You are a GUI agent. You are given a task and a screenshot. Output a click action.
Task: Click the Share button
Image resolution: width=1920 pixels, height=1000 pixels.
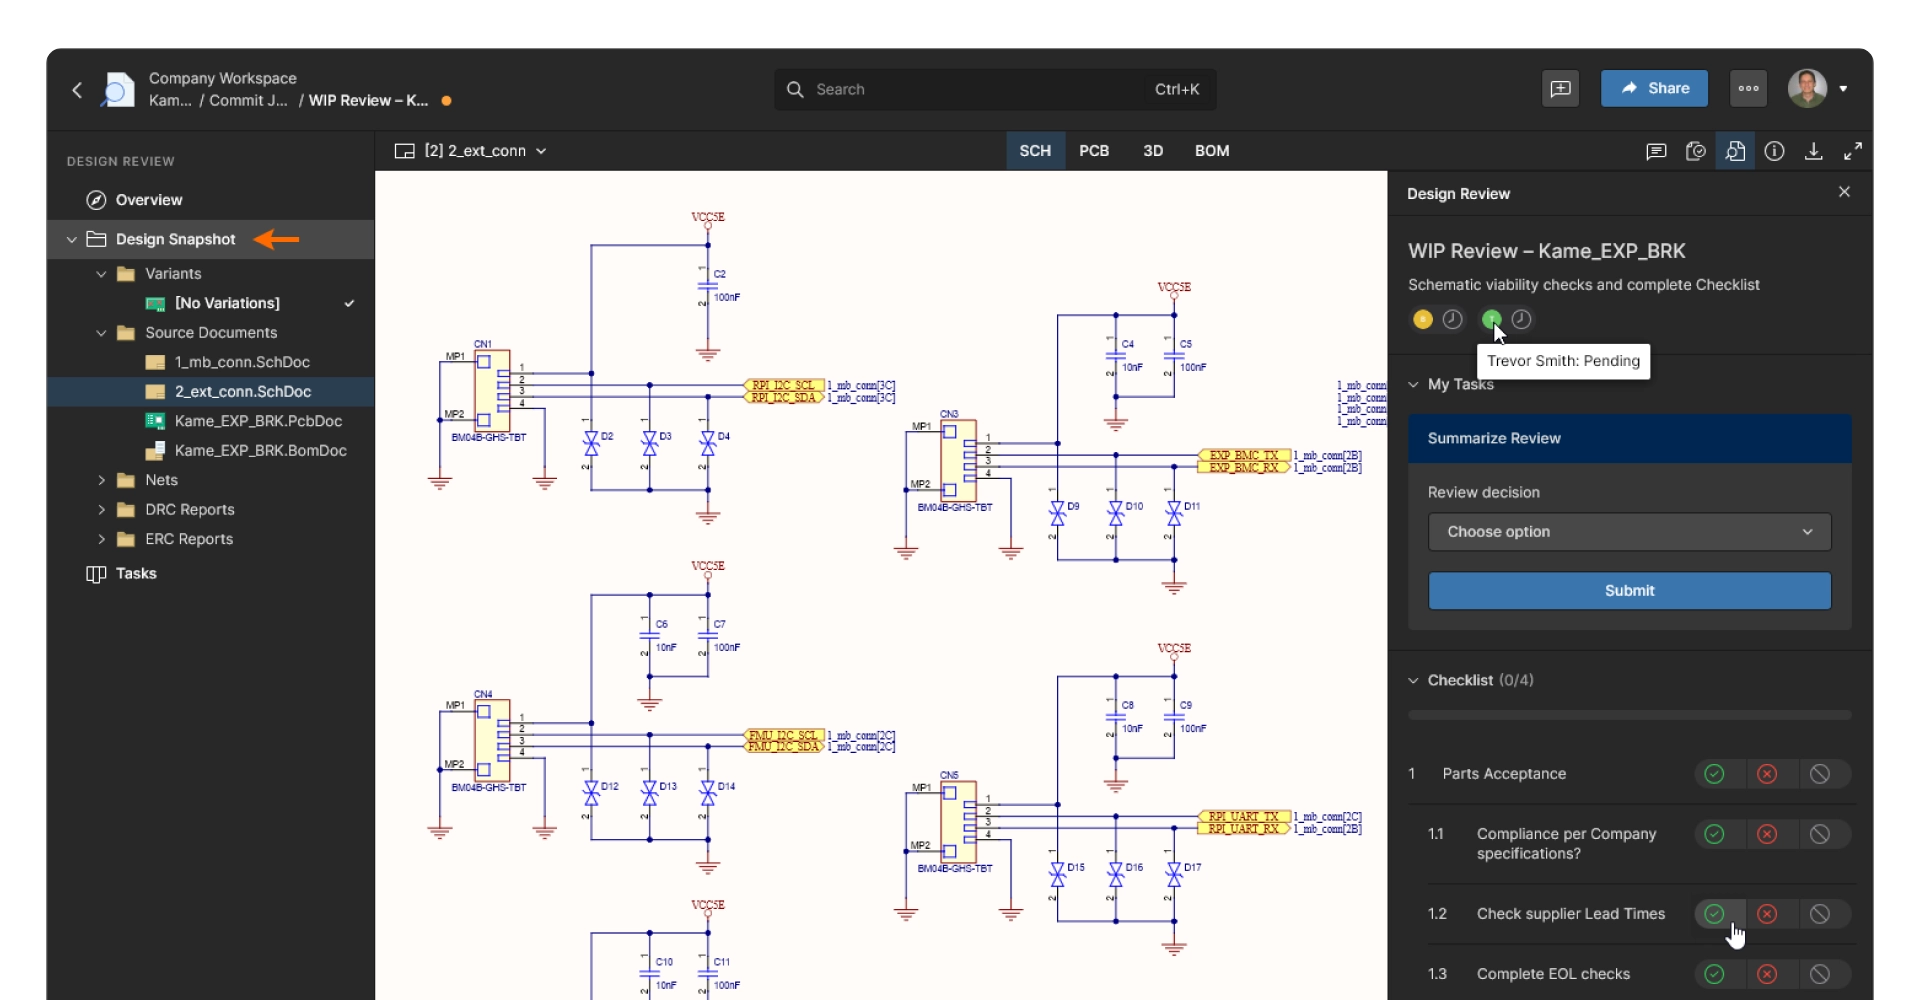(x=1654, y=89)
